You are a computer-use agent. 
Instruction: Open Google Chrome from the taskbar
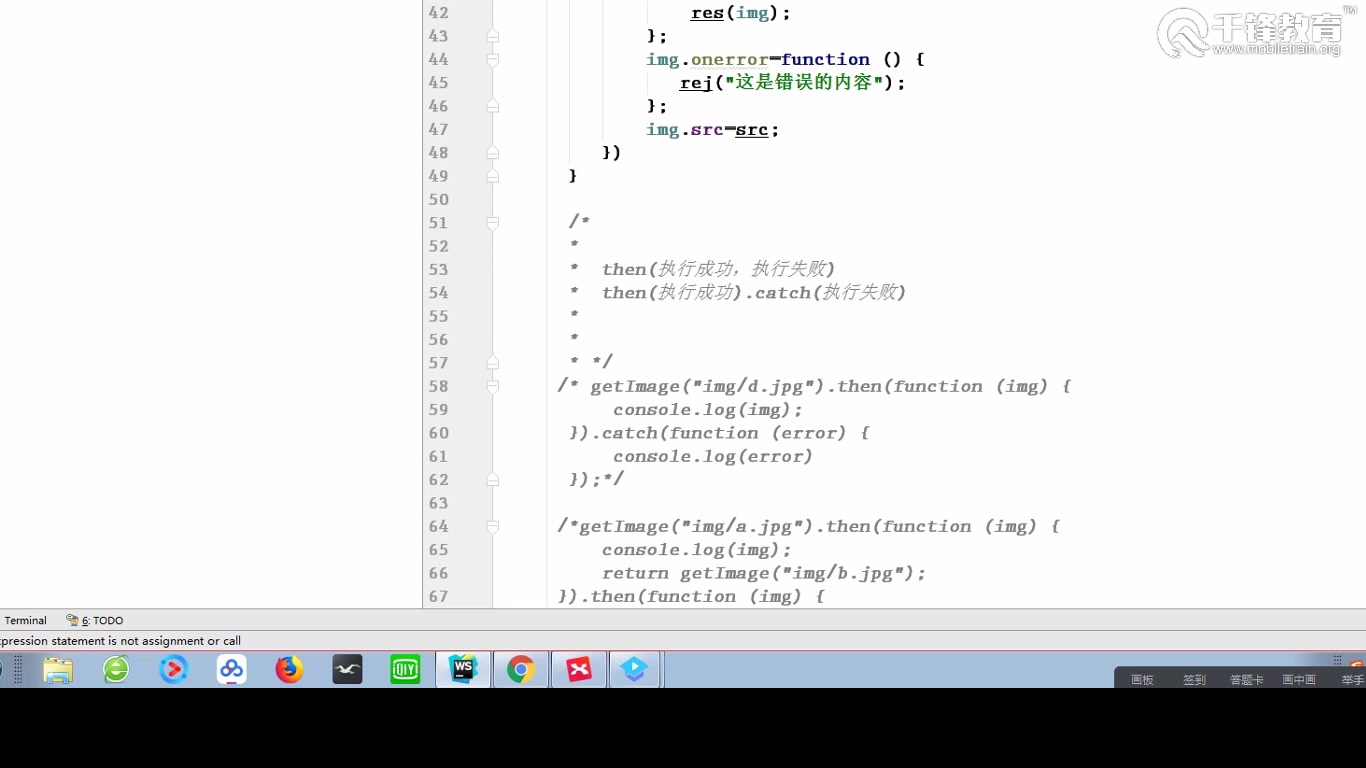coord(520,669)
